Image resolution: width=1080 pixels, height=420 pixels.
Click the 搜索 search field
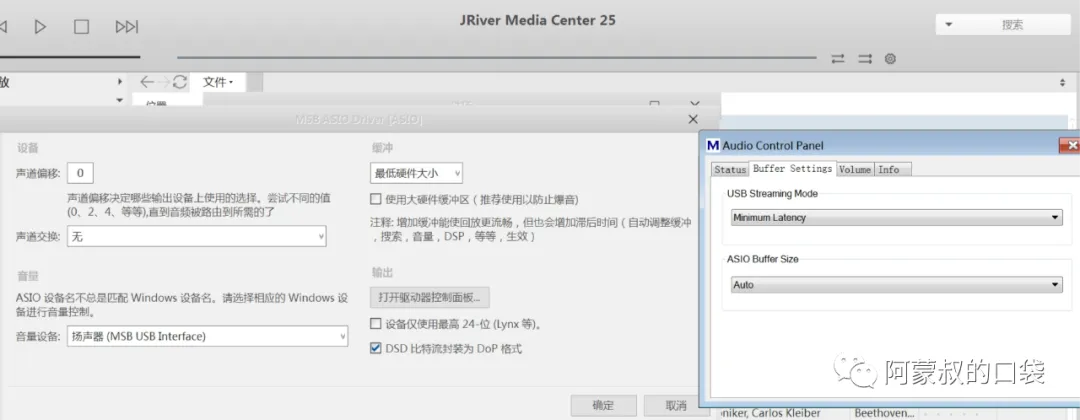click(x=1012, y=25)
